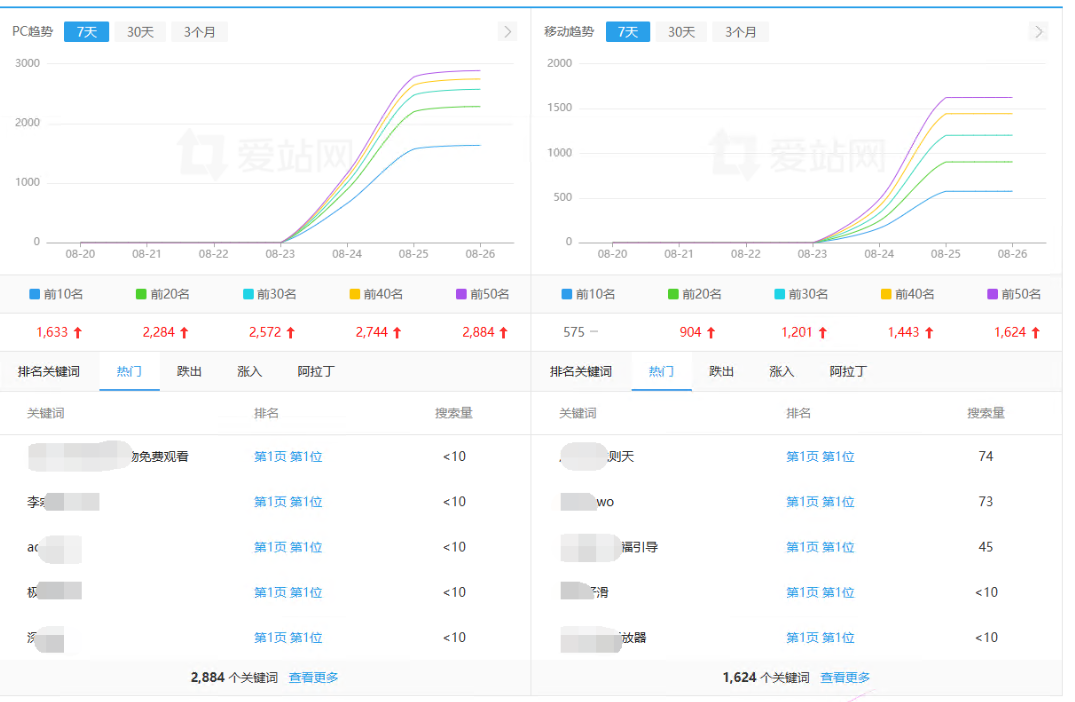The width and height of the screenshot is (1075, 702).
Task: Click the red up arrow beside 2,884
Action: tap(503, 332)
